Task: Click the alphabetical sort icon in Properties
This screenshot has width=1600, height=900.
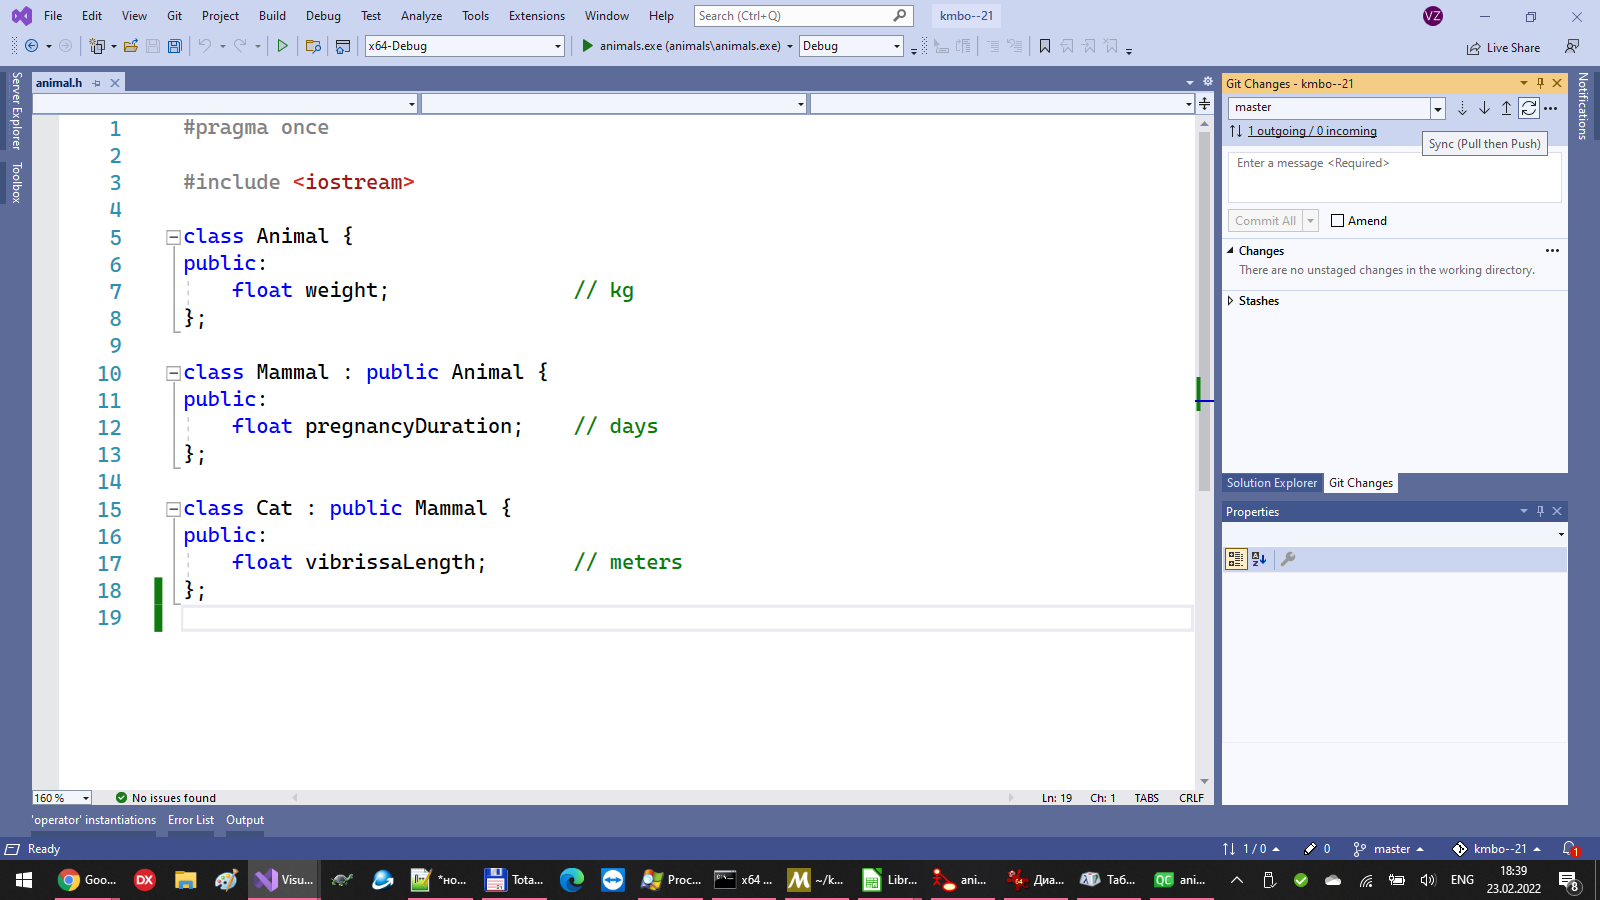Action: click(x=1259, y=559)
